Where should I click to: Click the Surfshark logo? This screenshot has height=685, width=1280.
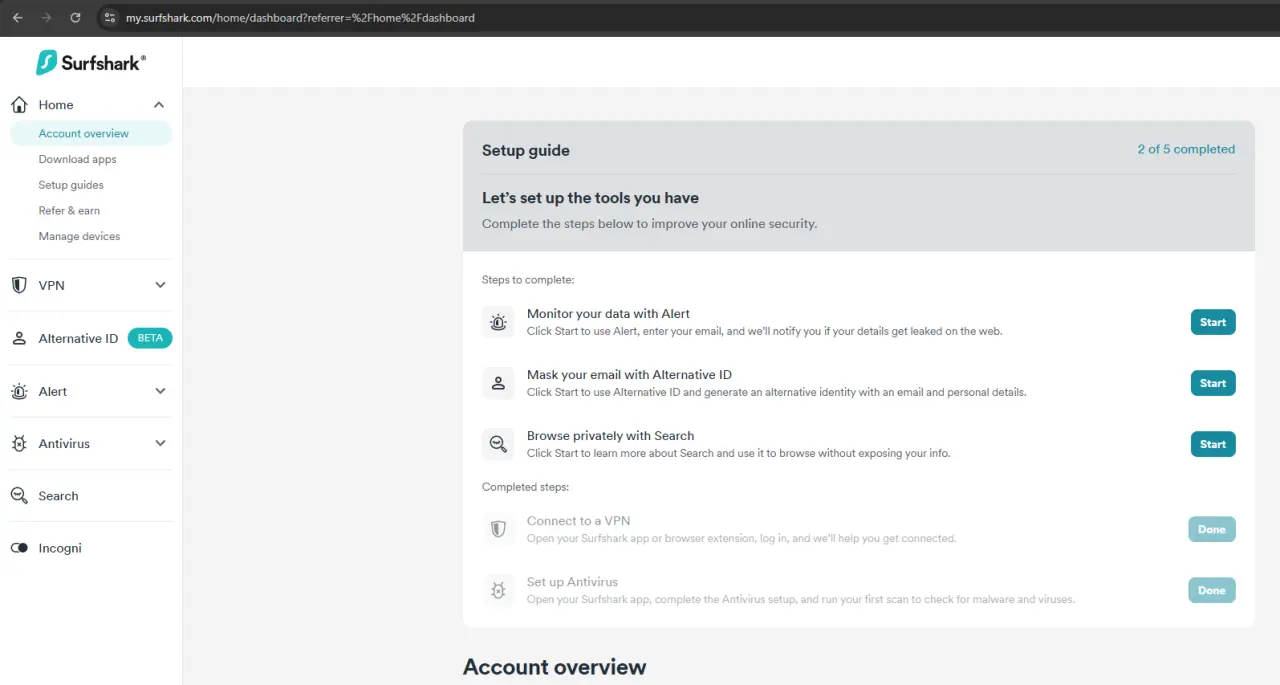(91, 63)
